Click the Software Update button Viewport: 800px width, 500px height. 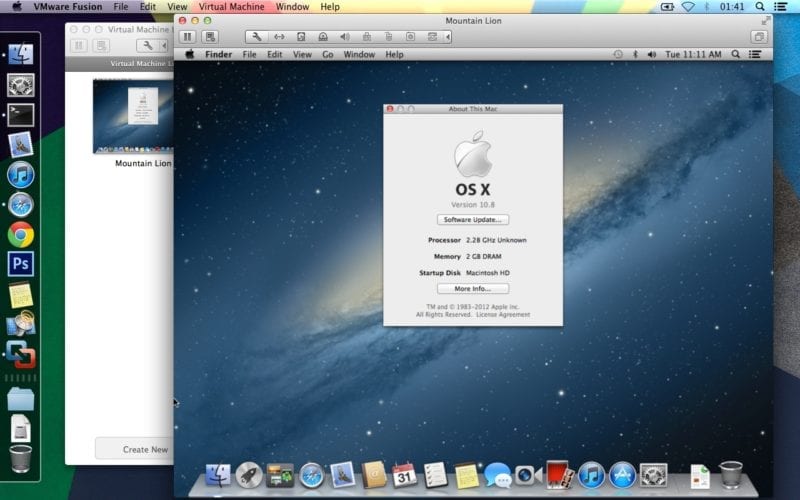click(473, 220)
